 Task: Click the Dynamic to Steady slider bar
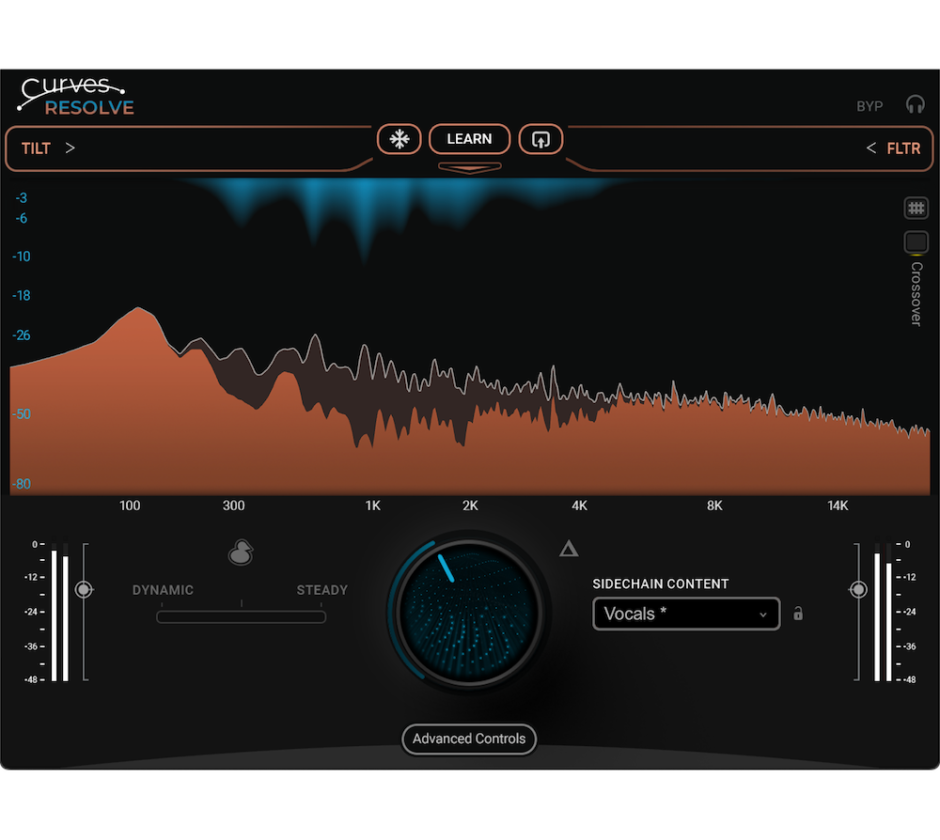point(241,617)
